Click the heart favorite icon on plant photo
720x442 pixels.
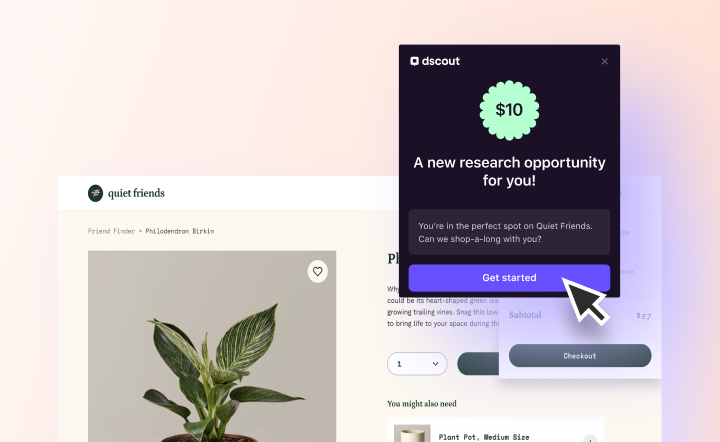point(317,271)
